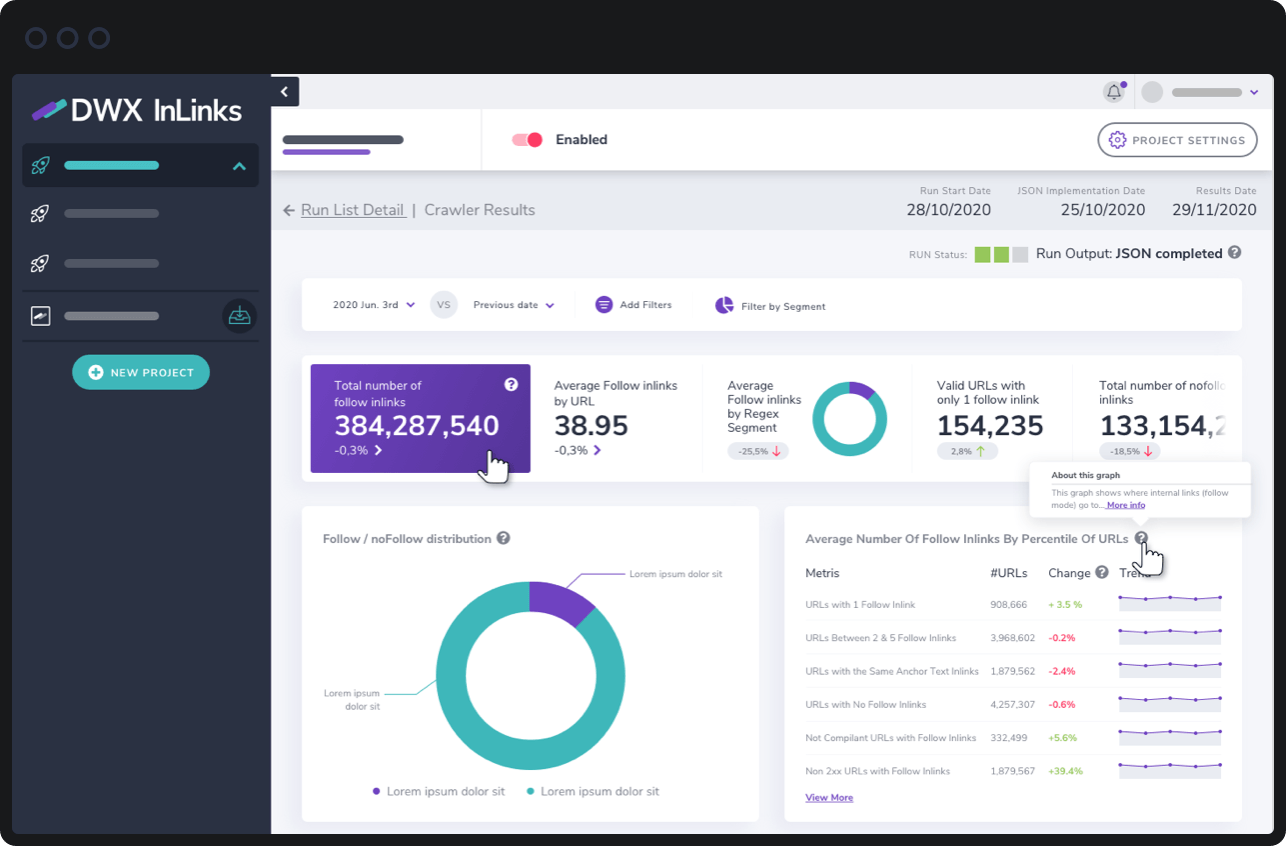Click the New Project button

141,372
